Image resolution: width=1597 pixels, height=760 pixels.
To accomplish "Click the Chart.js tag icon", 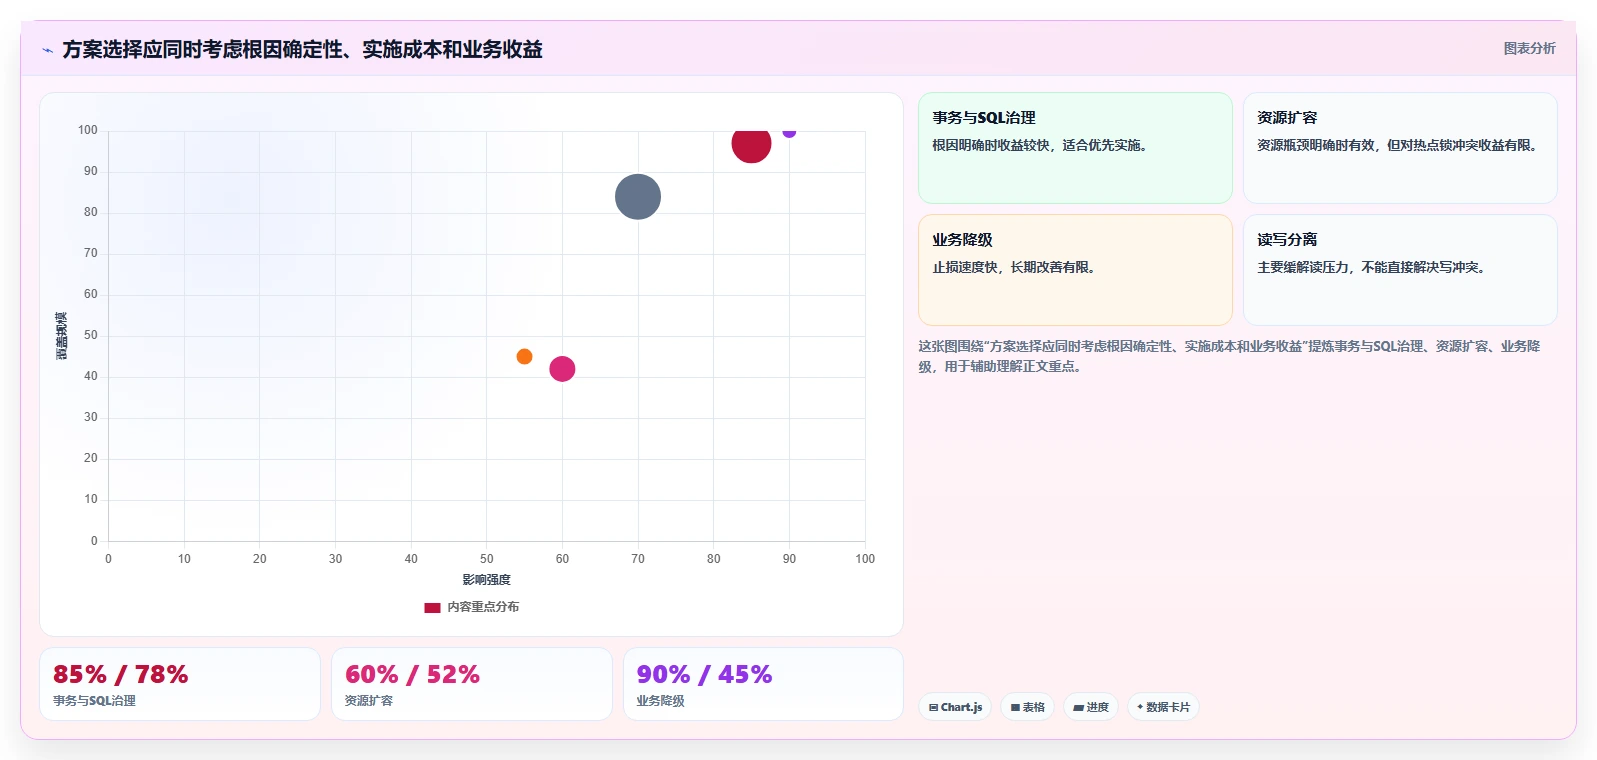I will (x=933, y=708).
